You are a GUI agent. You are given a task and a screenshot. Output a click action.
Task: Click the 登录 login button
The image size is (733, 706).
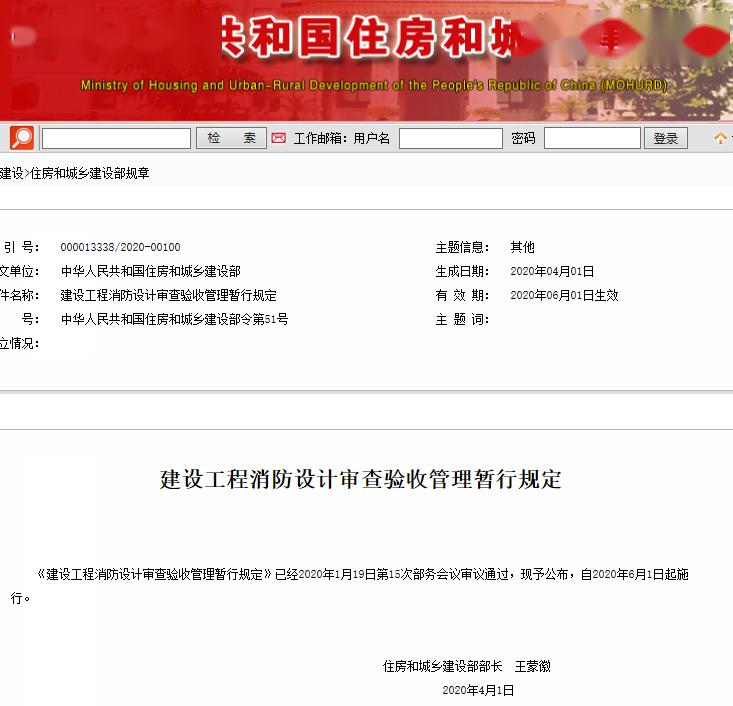pyautogui.click(x=666, y=138)
